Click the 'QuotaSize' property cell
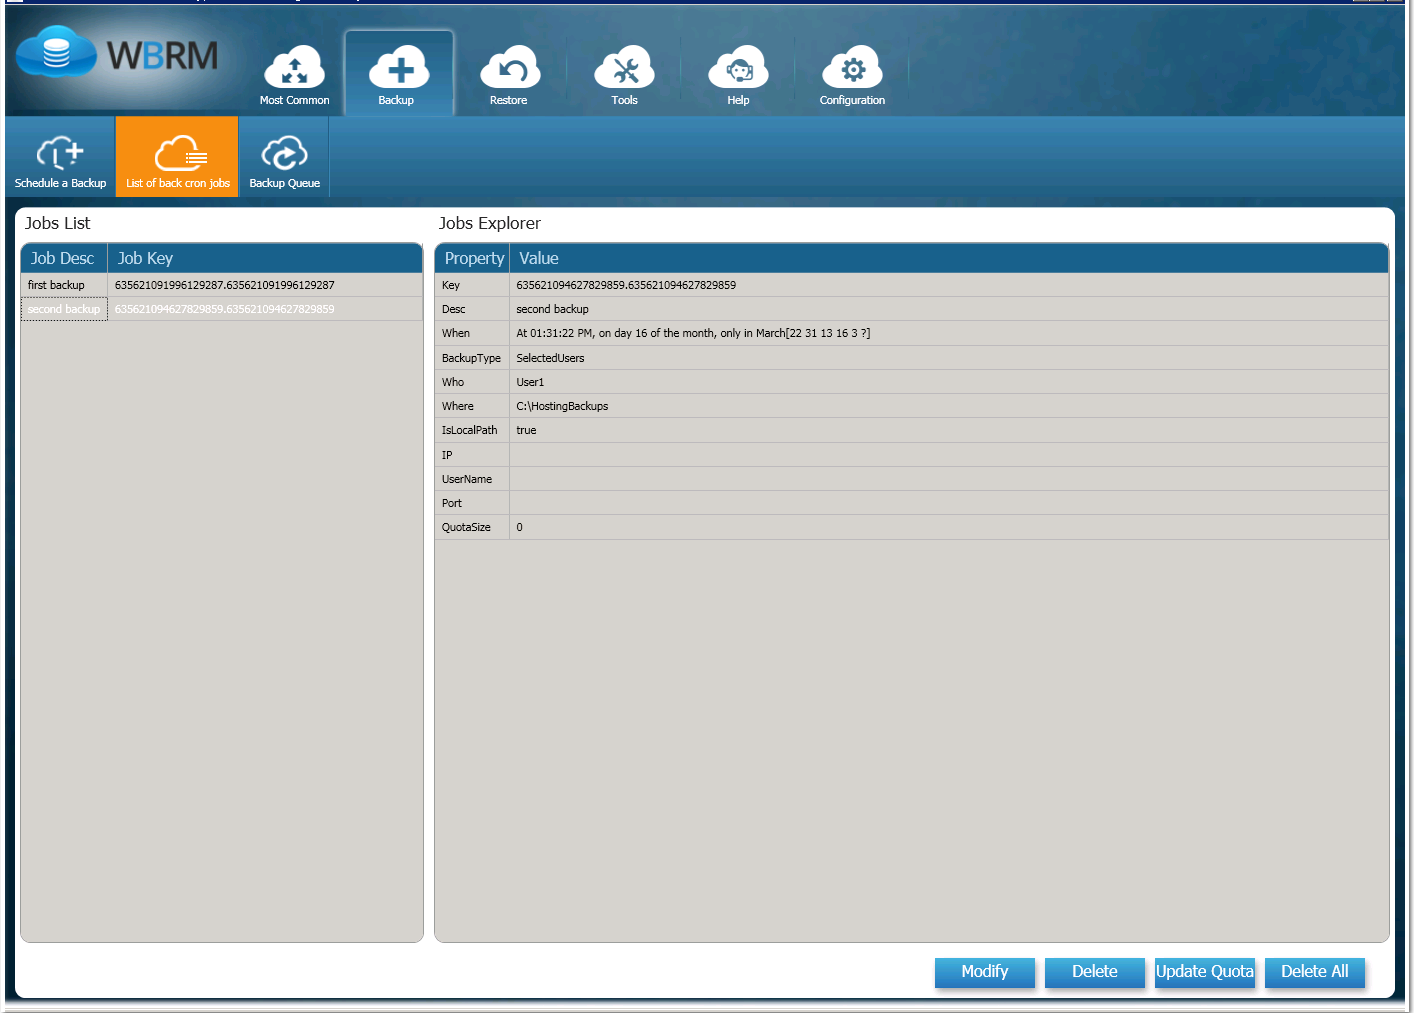 click(472, 527)
